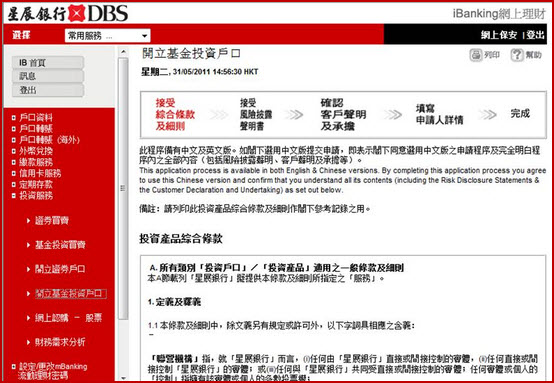
Task: Click the 訊息 button in sidebar
Action: 48,76
